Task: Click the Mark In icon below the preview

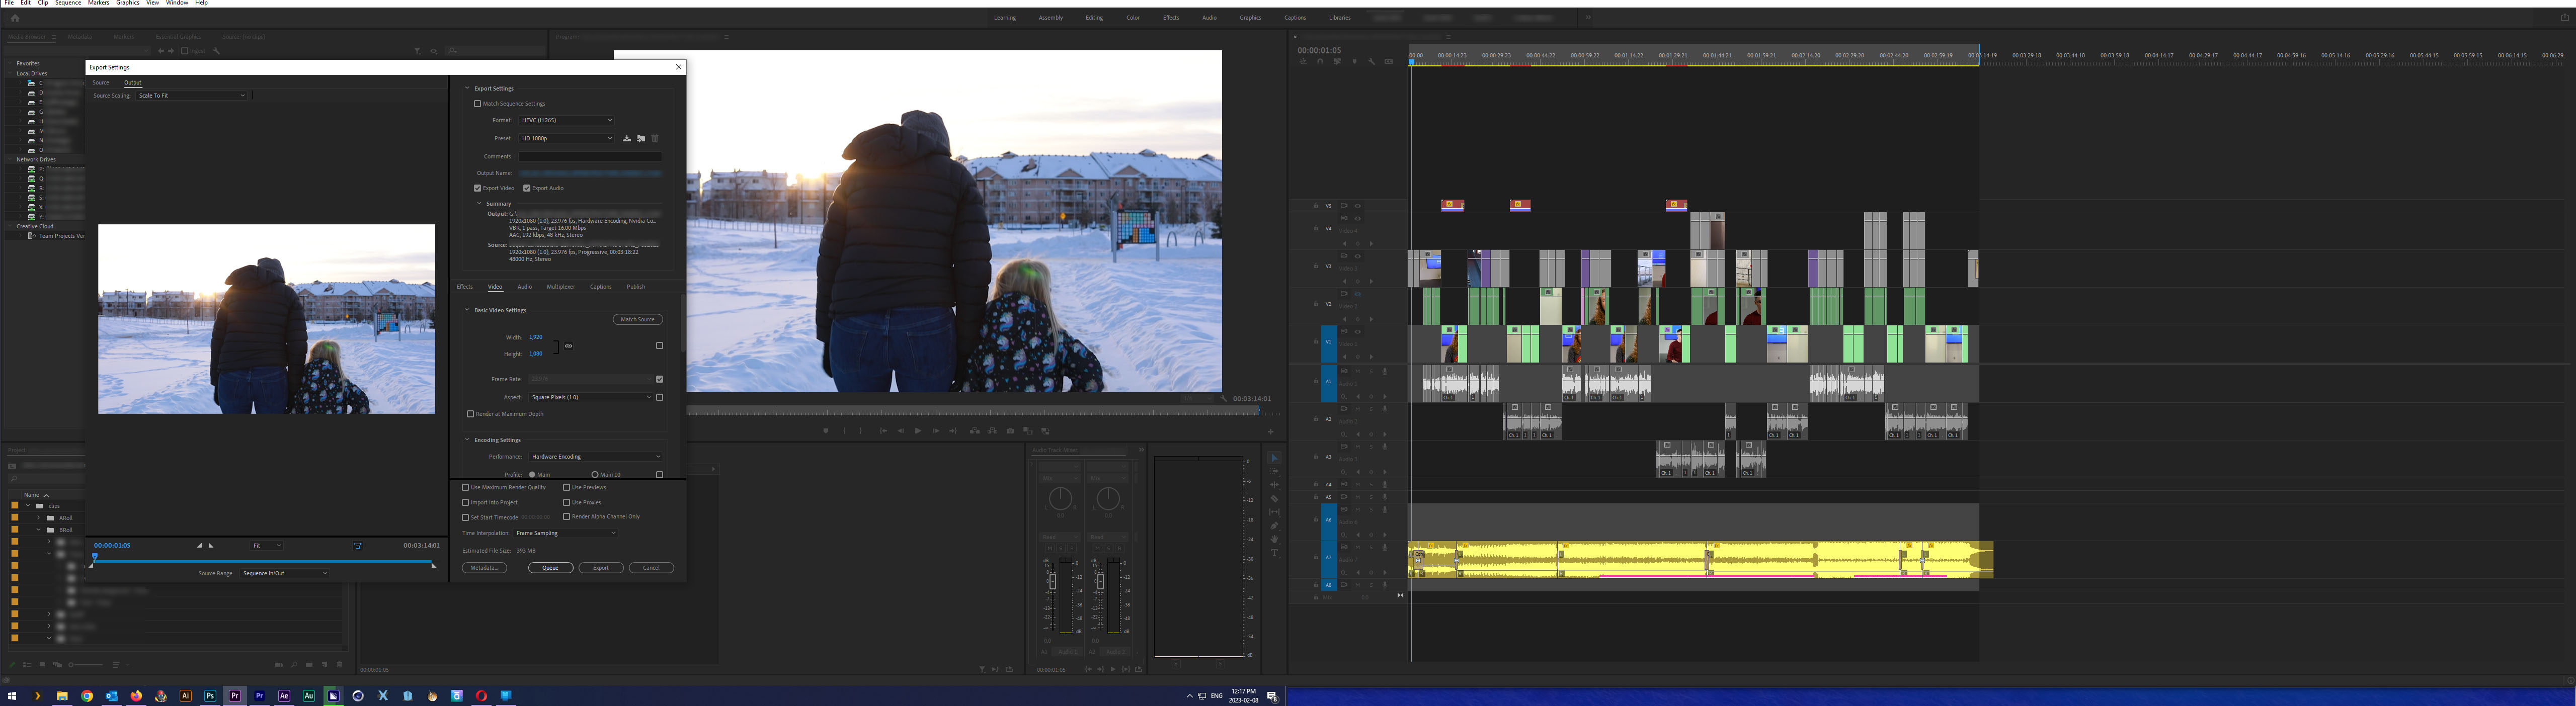Action: click(x=845, y=430)
